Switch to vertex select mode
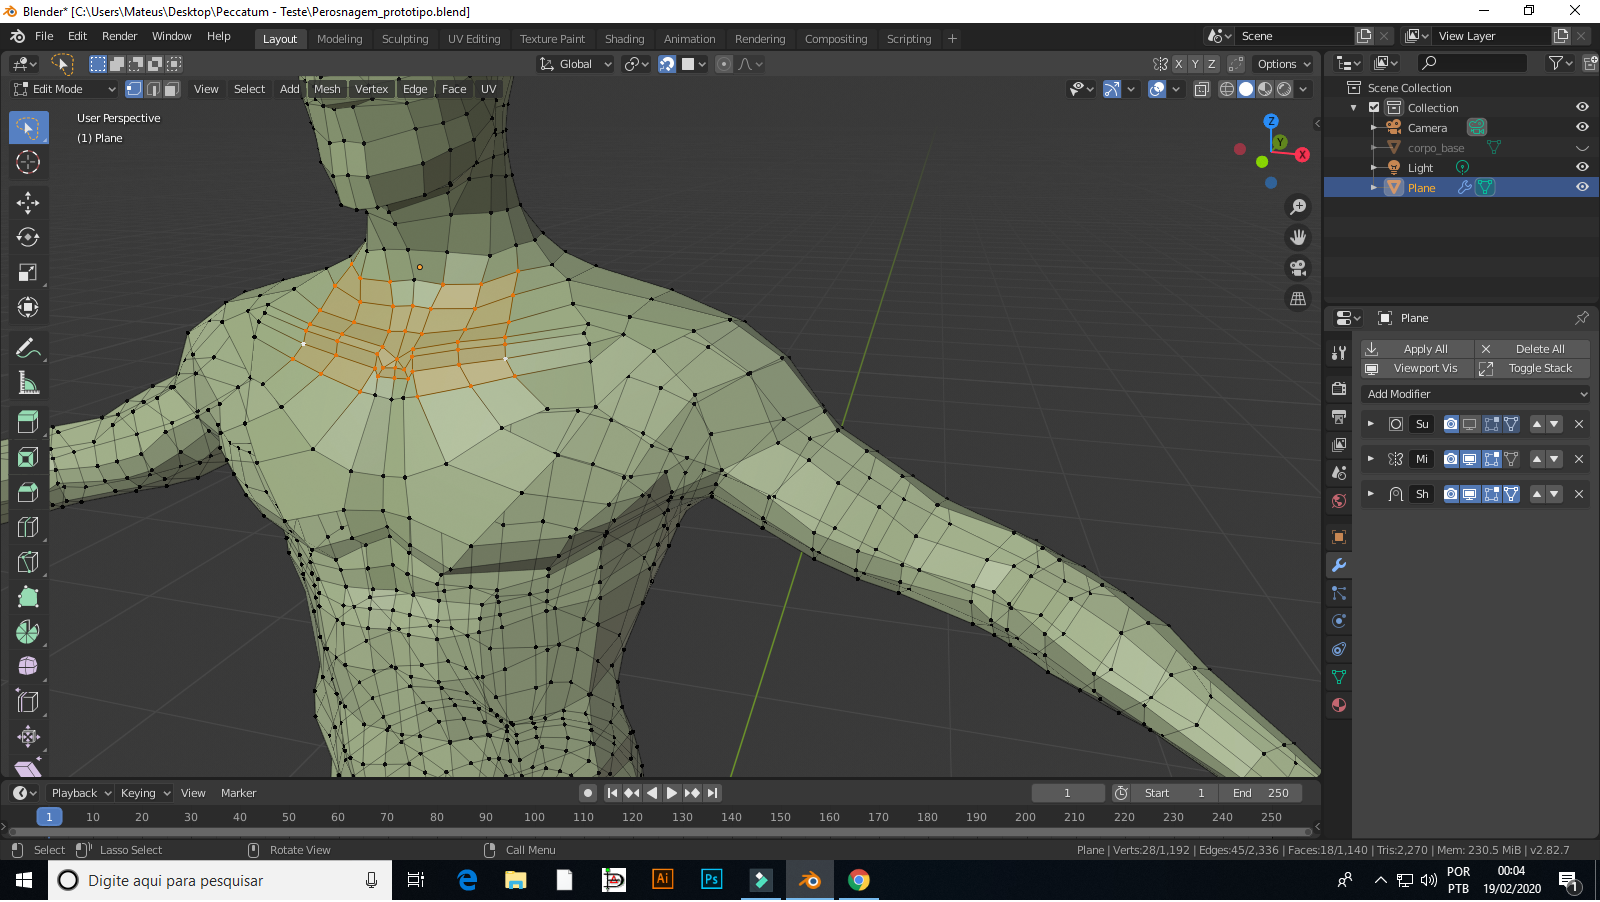 pyautogui.click(x=134, y=89)
